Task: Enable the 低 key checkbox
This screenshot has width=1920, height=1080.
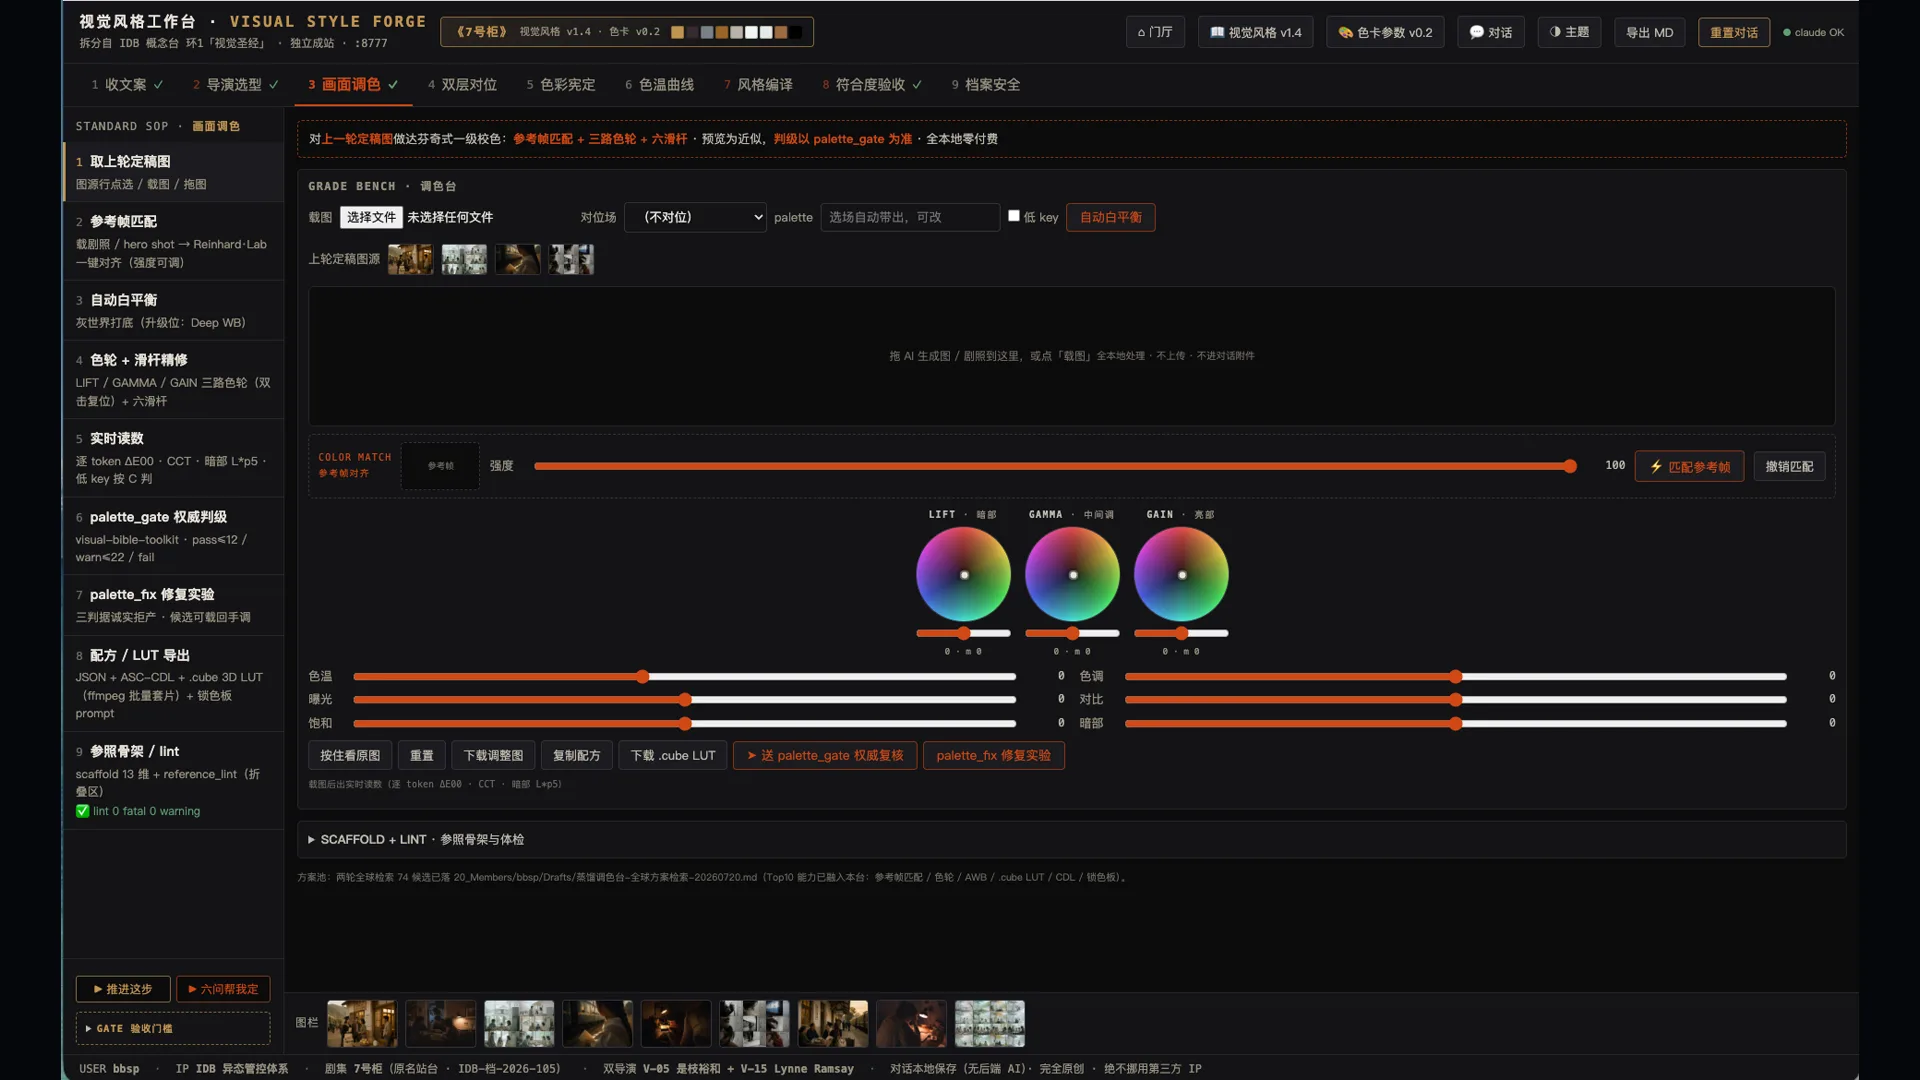Action: click(x=1014, y=216)
